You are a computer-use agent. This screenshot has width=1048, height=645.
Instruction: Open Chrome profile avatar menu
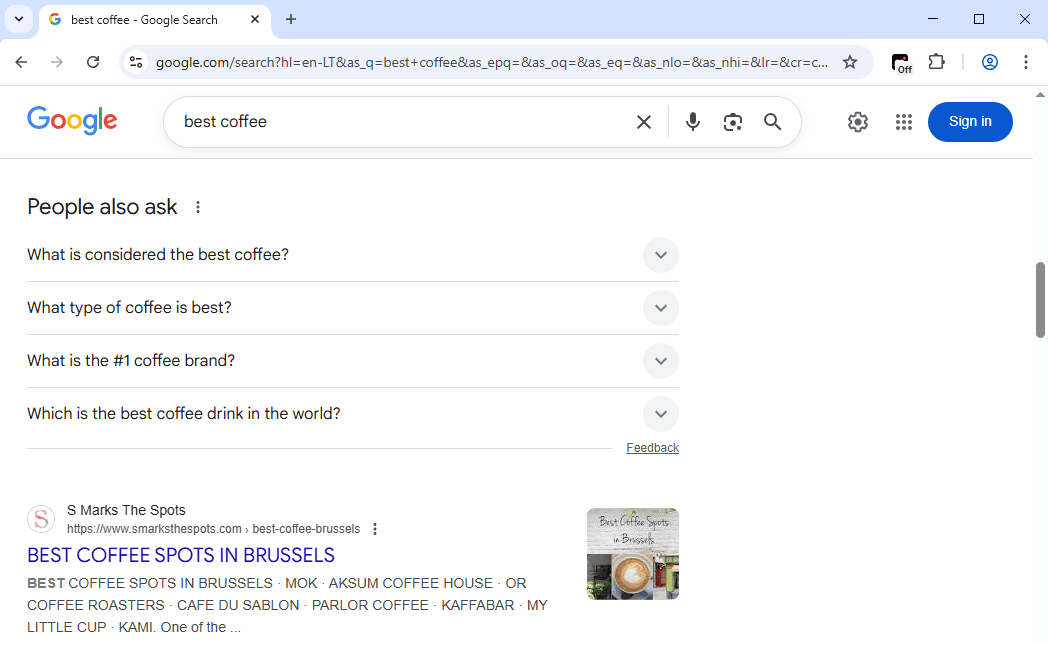[x=990, y=62]
